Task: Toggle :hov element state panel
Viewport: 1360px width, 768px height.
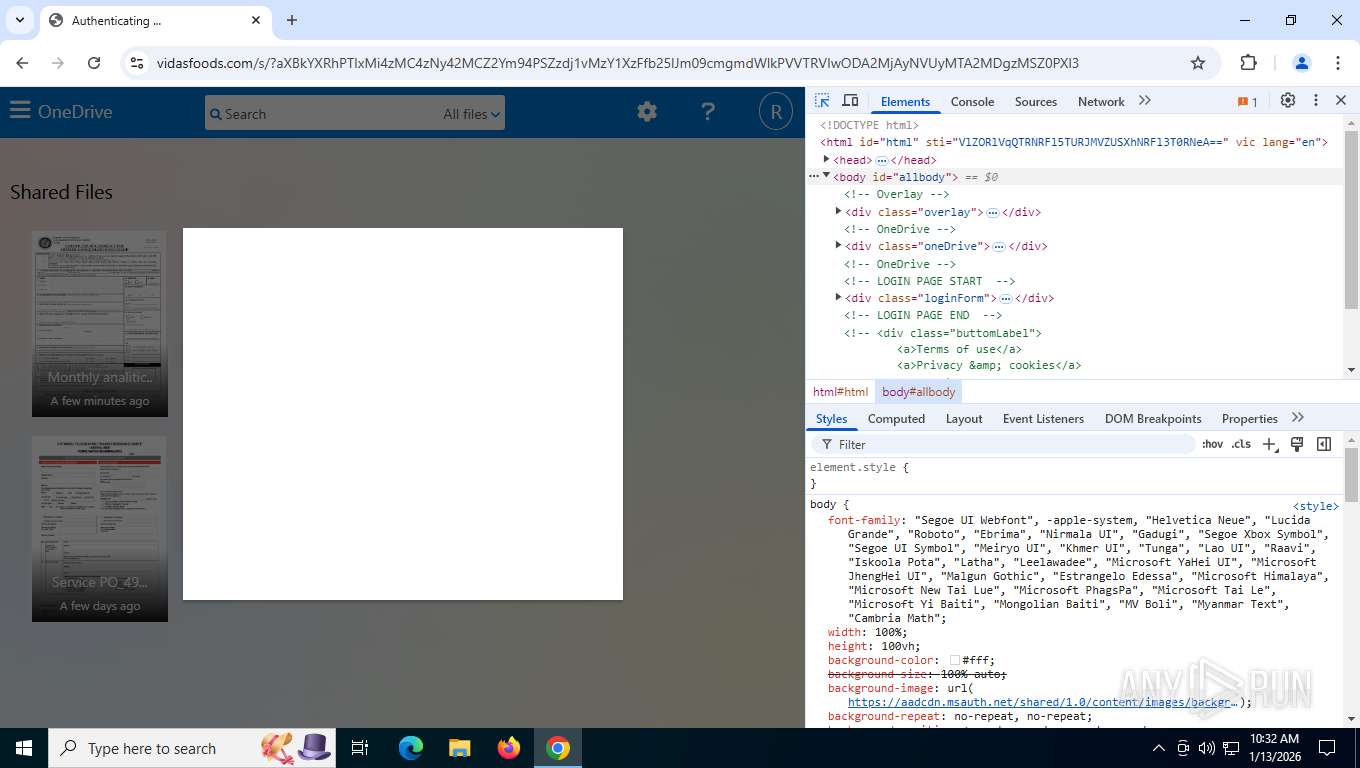Action: tap(1212, 445)
